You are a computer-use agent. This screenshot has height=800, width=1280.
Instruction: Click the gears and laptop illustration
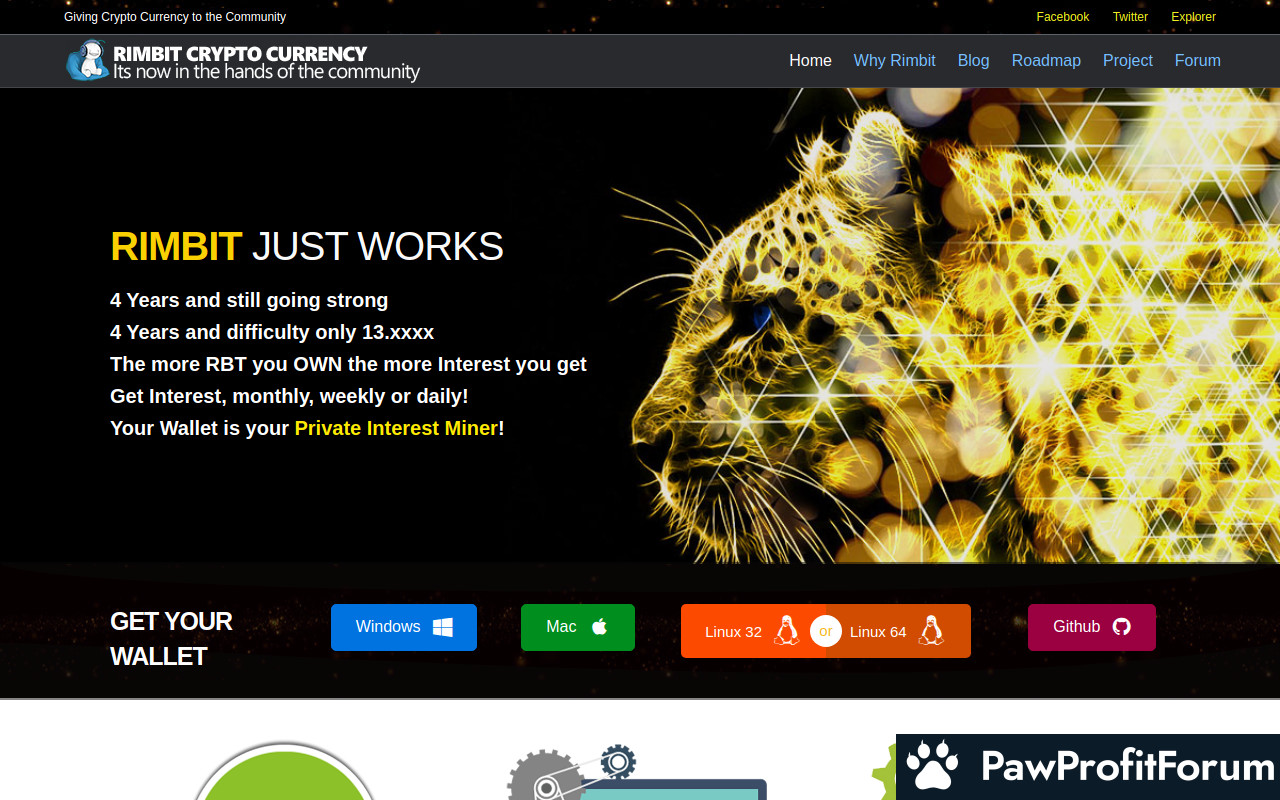pyautogui.click(x=630, y=775)
